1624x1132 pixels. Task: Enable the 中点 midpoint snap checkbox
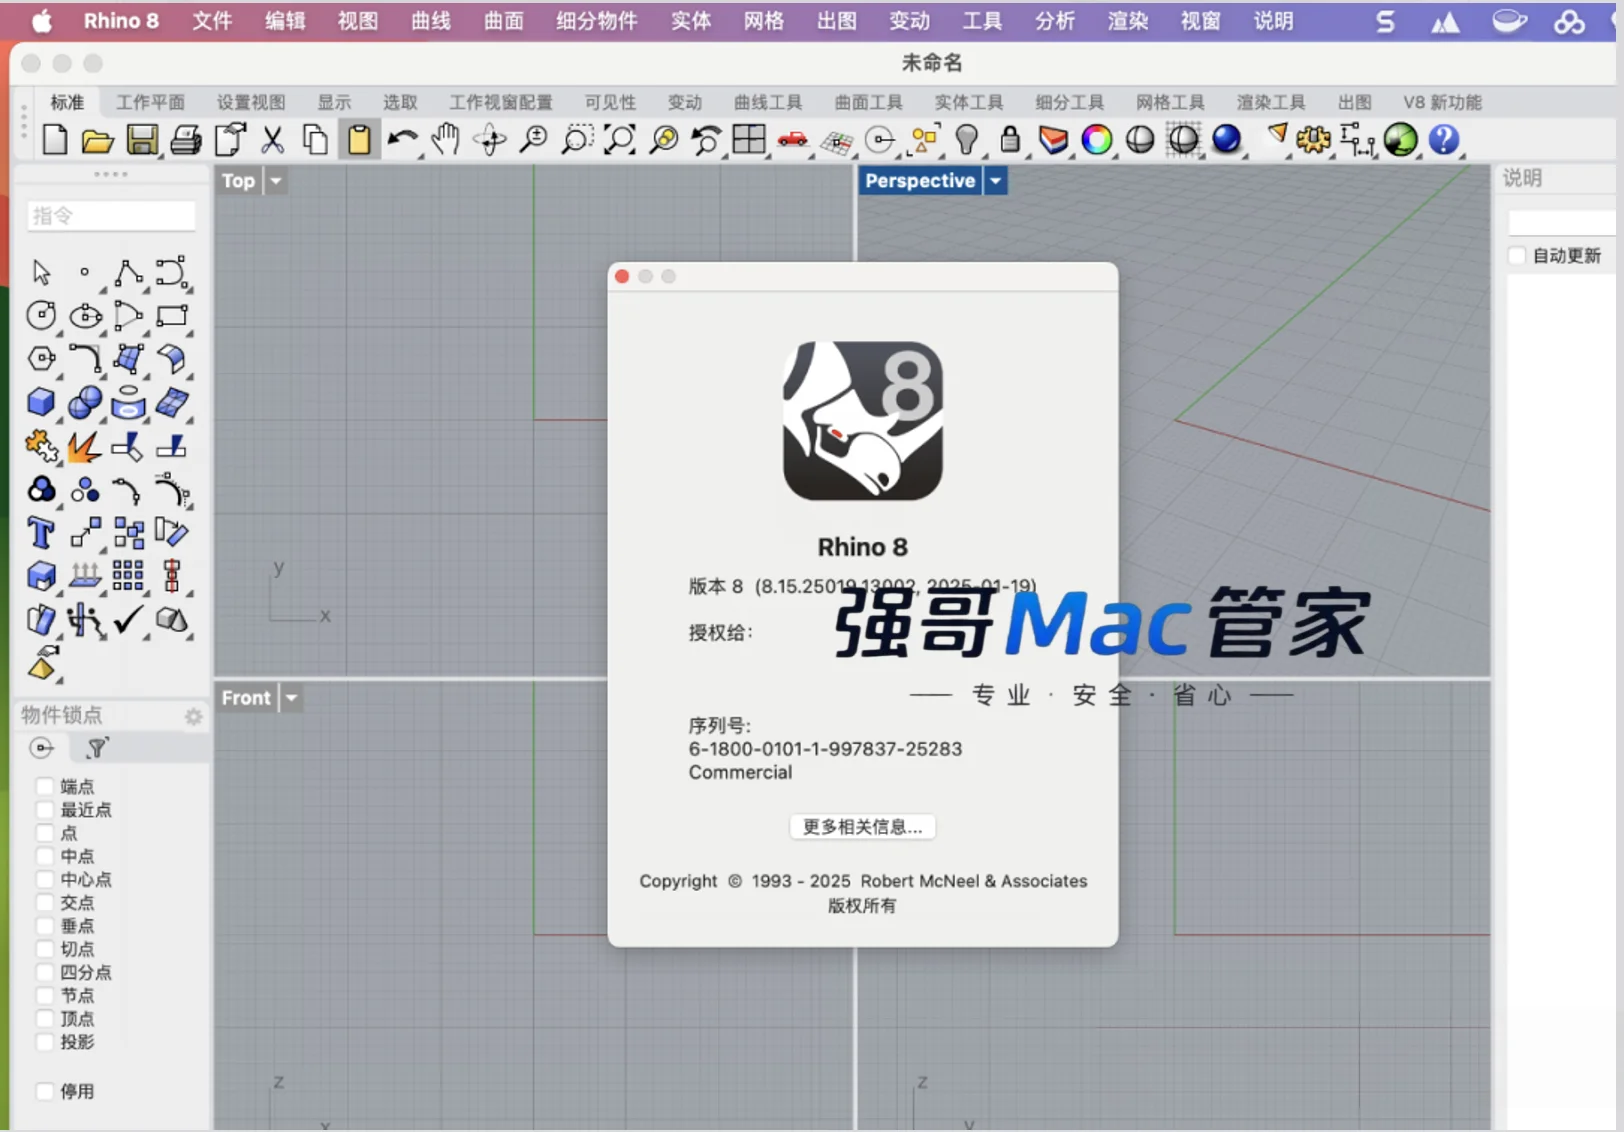[45, 856]
